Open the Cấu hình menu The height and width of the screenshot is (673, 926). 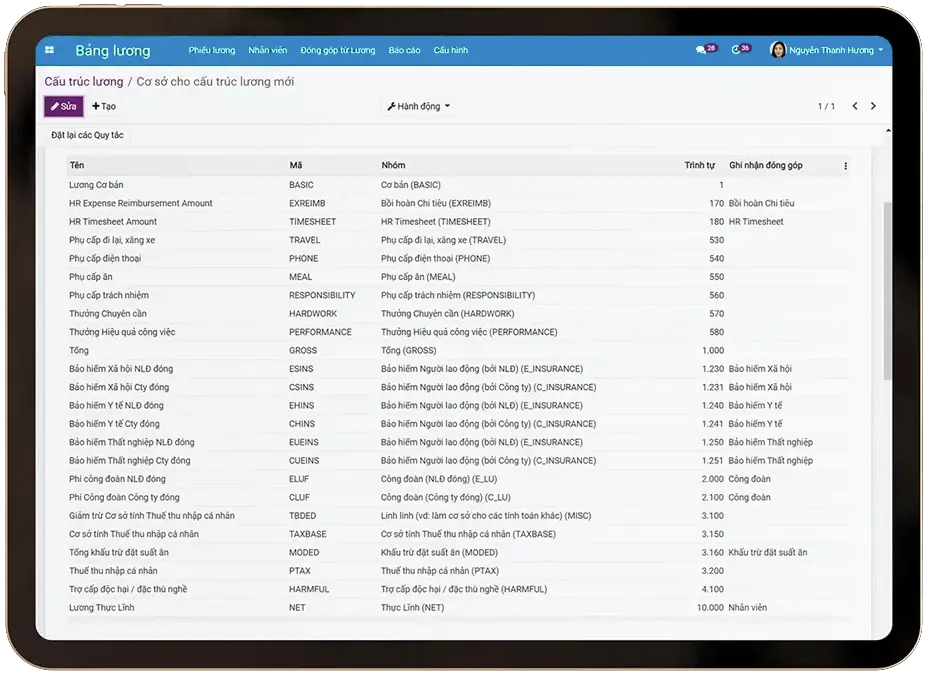click(x=450, y=50)
